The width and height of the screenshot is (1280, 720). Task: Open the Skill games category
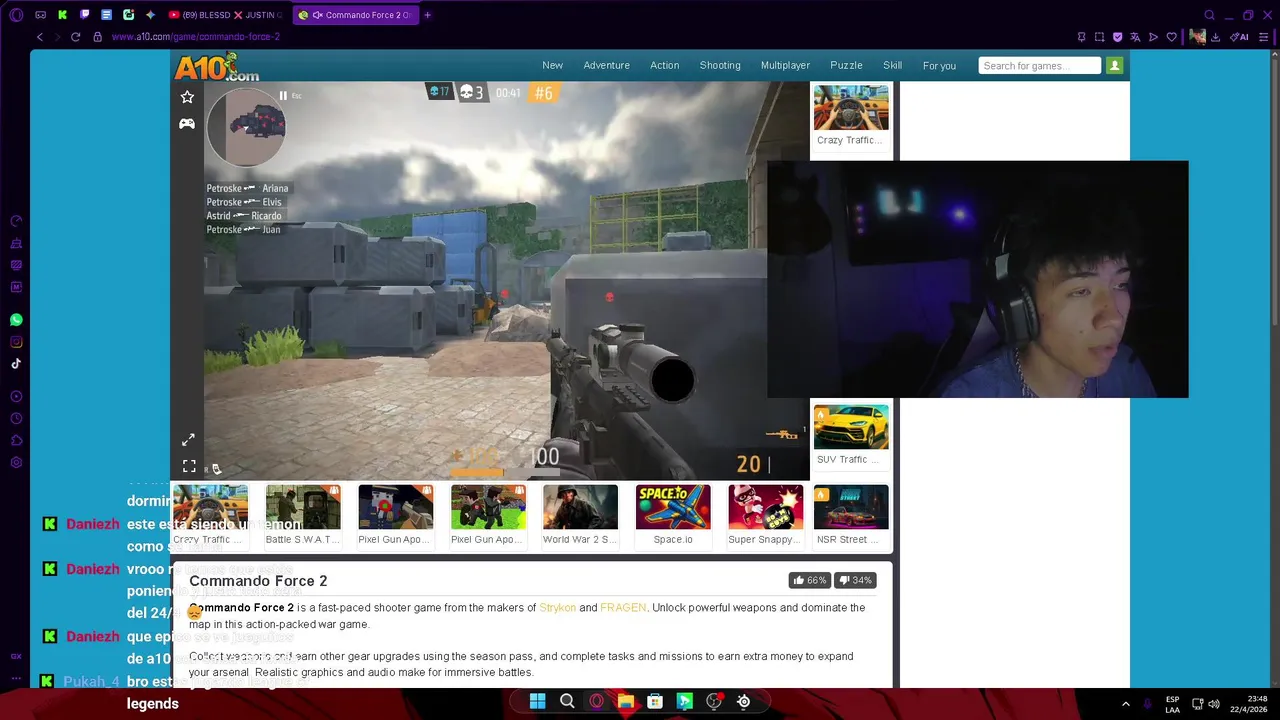[x=893, y=65]
